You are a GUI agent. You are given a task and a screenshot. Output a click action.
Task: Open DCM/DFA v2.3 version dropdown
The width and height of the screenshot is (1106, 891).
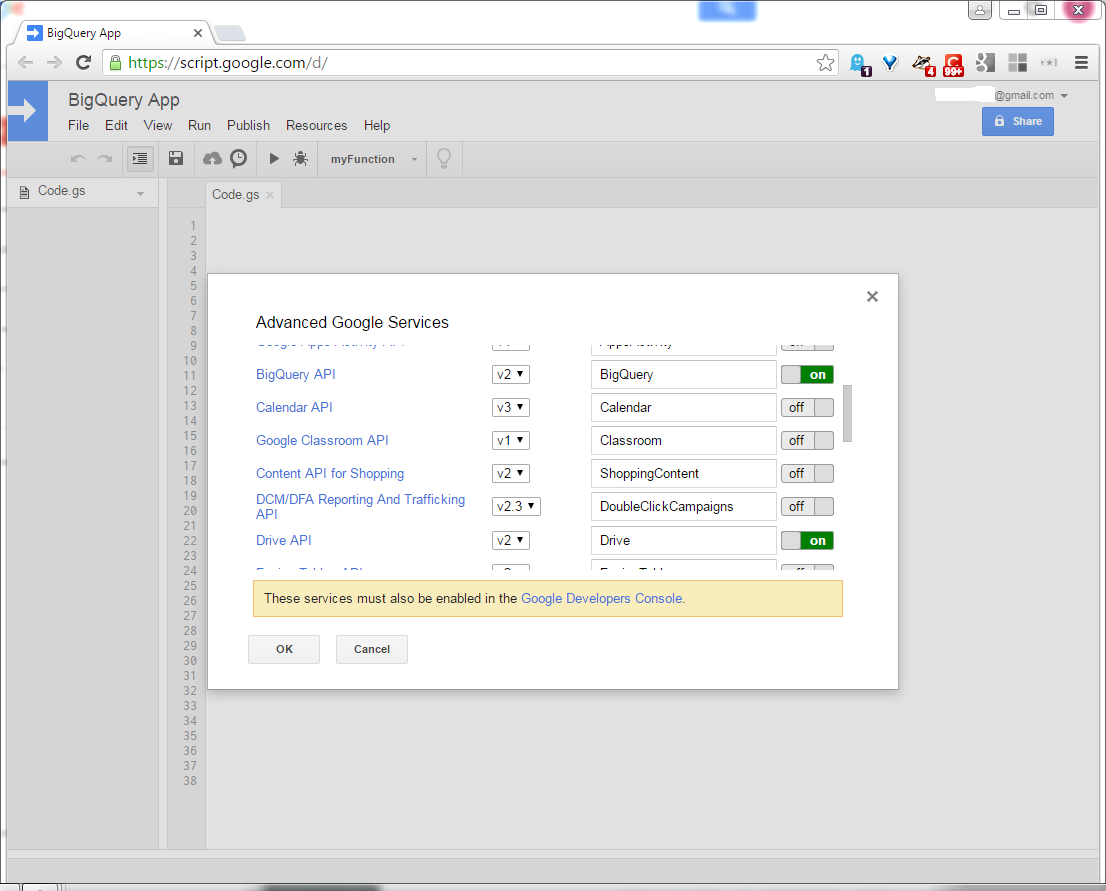pyautogui.click(x=516, y=507)
